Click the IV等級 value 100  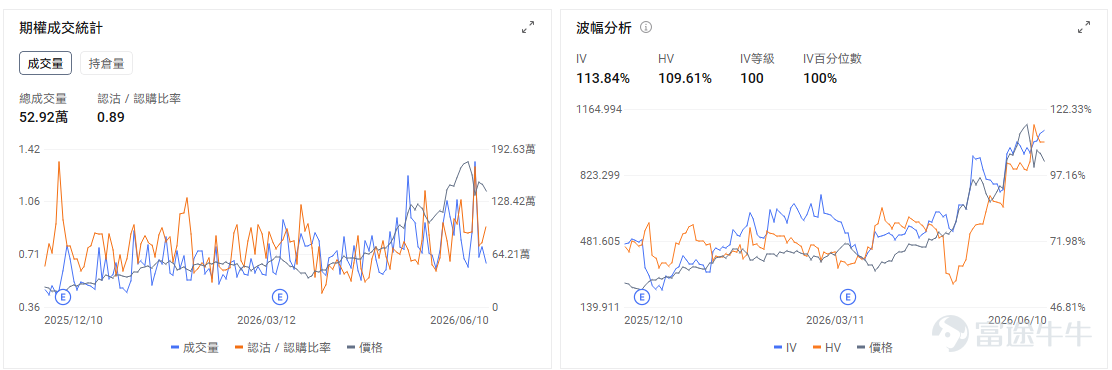pyautogui.click(x=752, y=78)
